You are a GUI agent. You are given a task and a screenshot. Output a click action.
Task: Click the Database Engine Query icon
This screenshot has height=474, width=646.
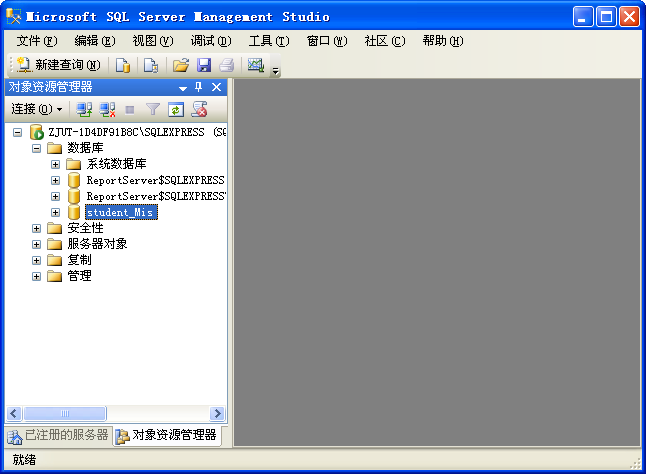tap(123, 65)
